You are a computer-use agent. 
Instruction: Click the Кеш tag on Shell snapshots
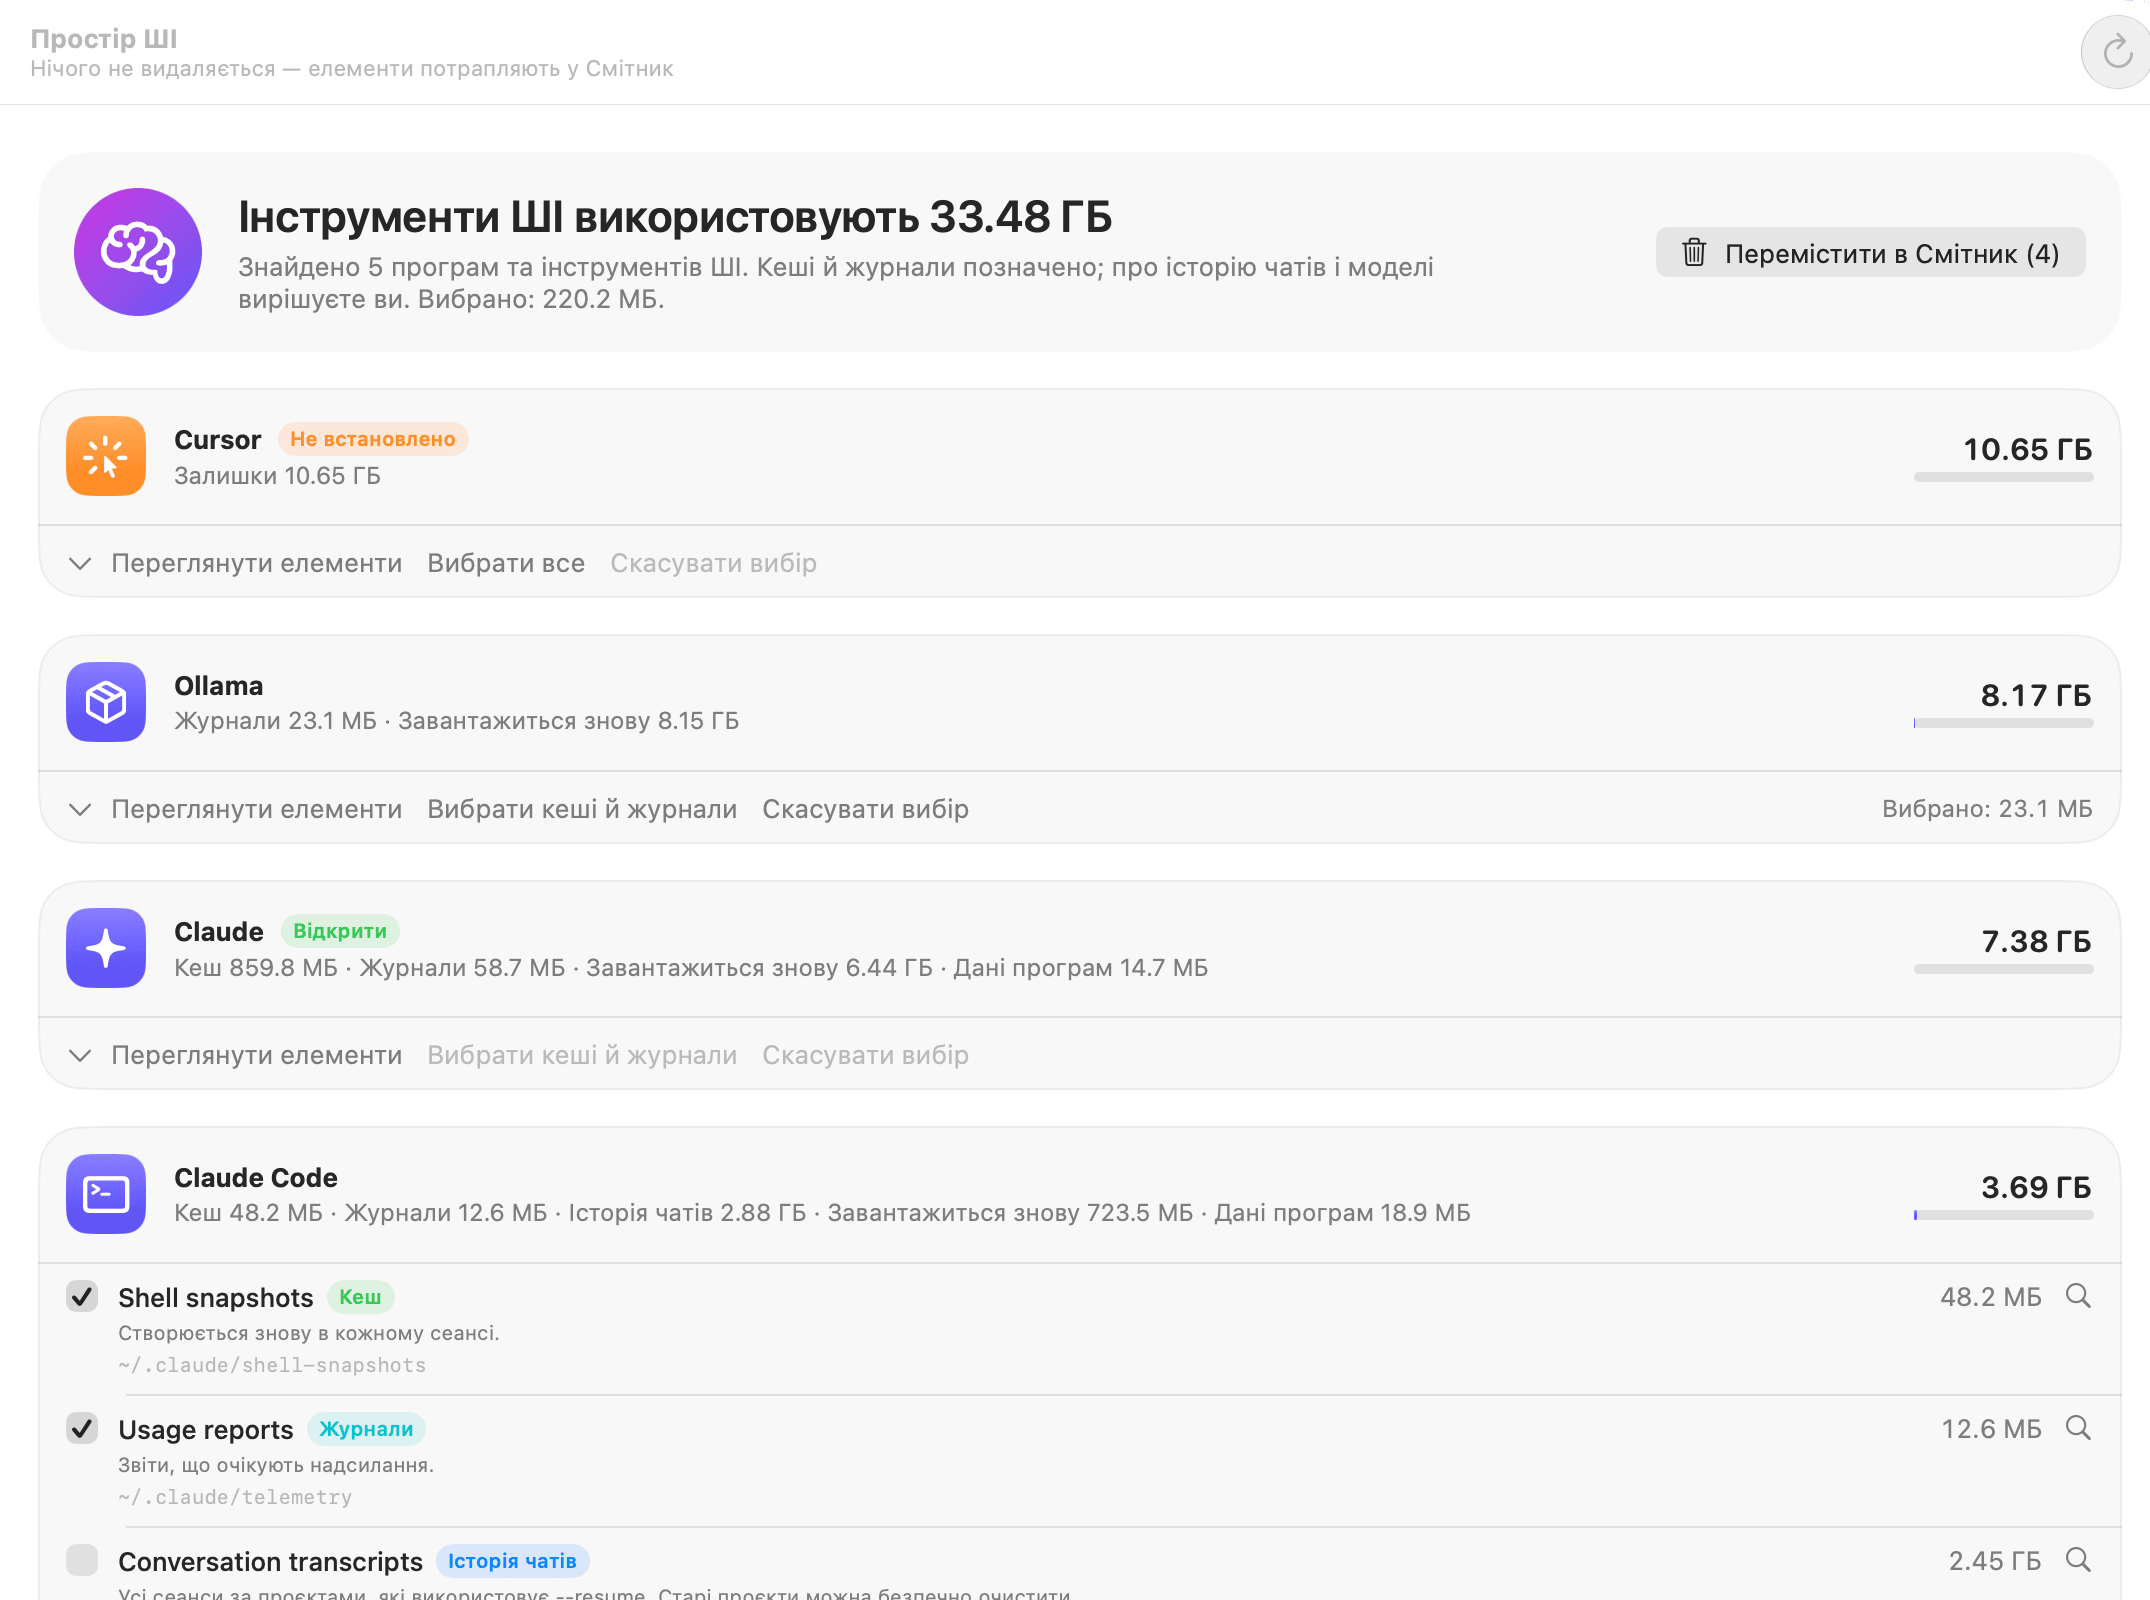[x=360, y=1297]
